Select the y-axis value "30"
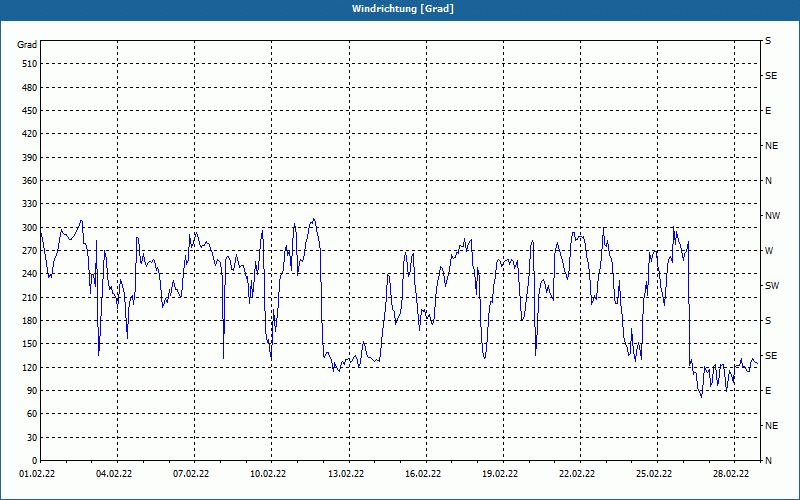 click(x=32, y=438)
